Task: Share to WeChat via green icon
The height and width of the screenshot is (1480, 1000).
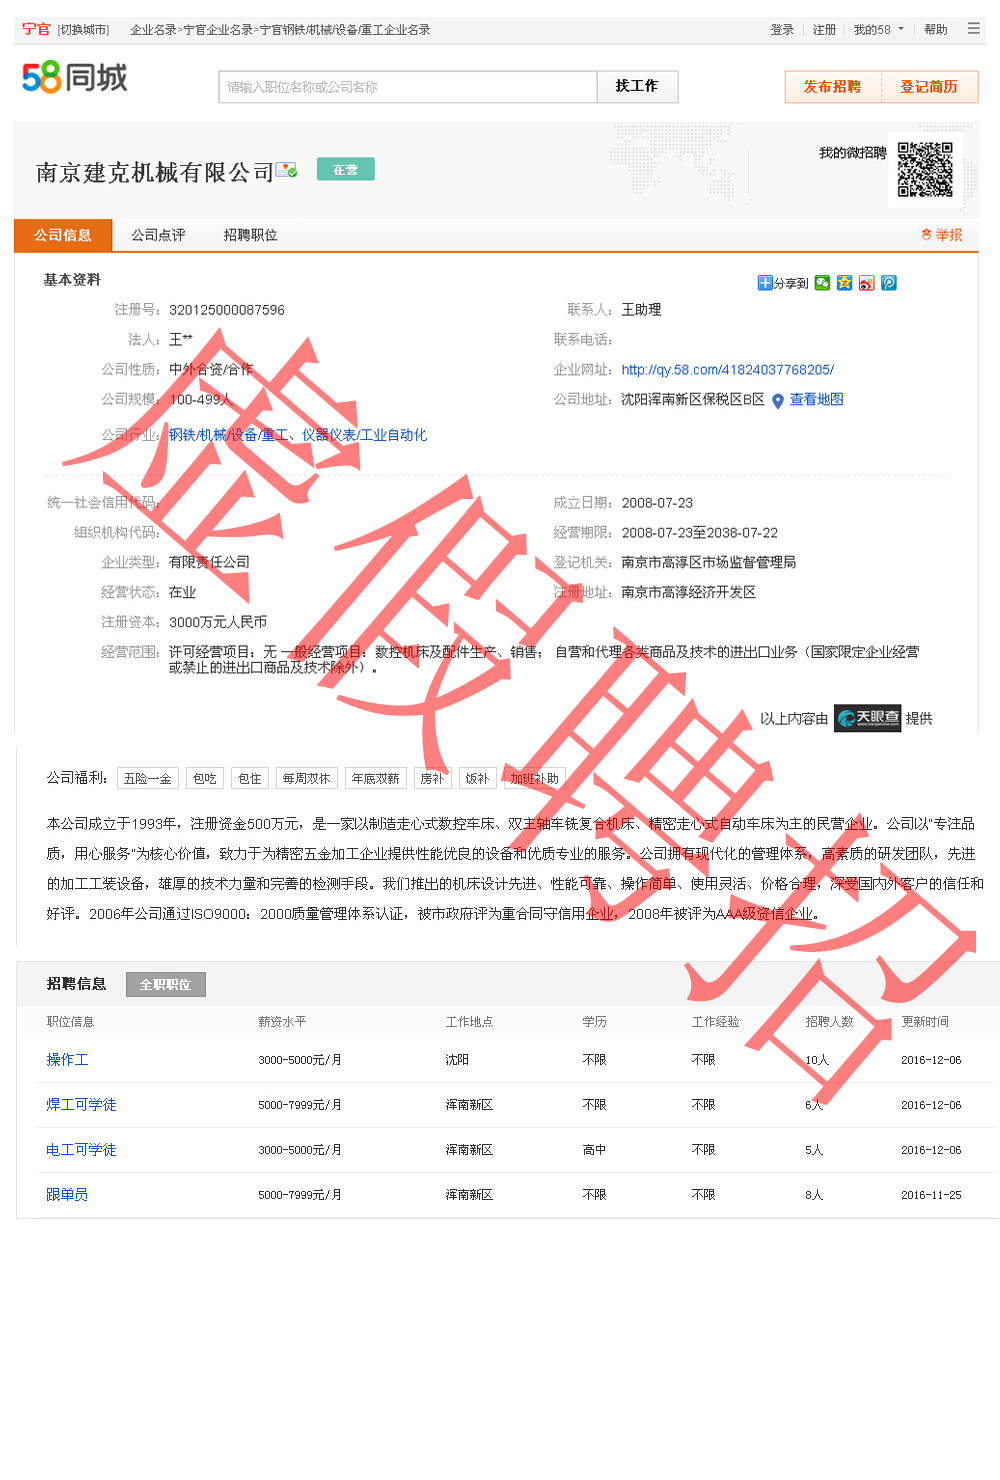Action: coord(822,283)
